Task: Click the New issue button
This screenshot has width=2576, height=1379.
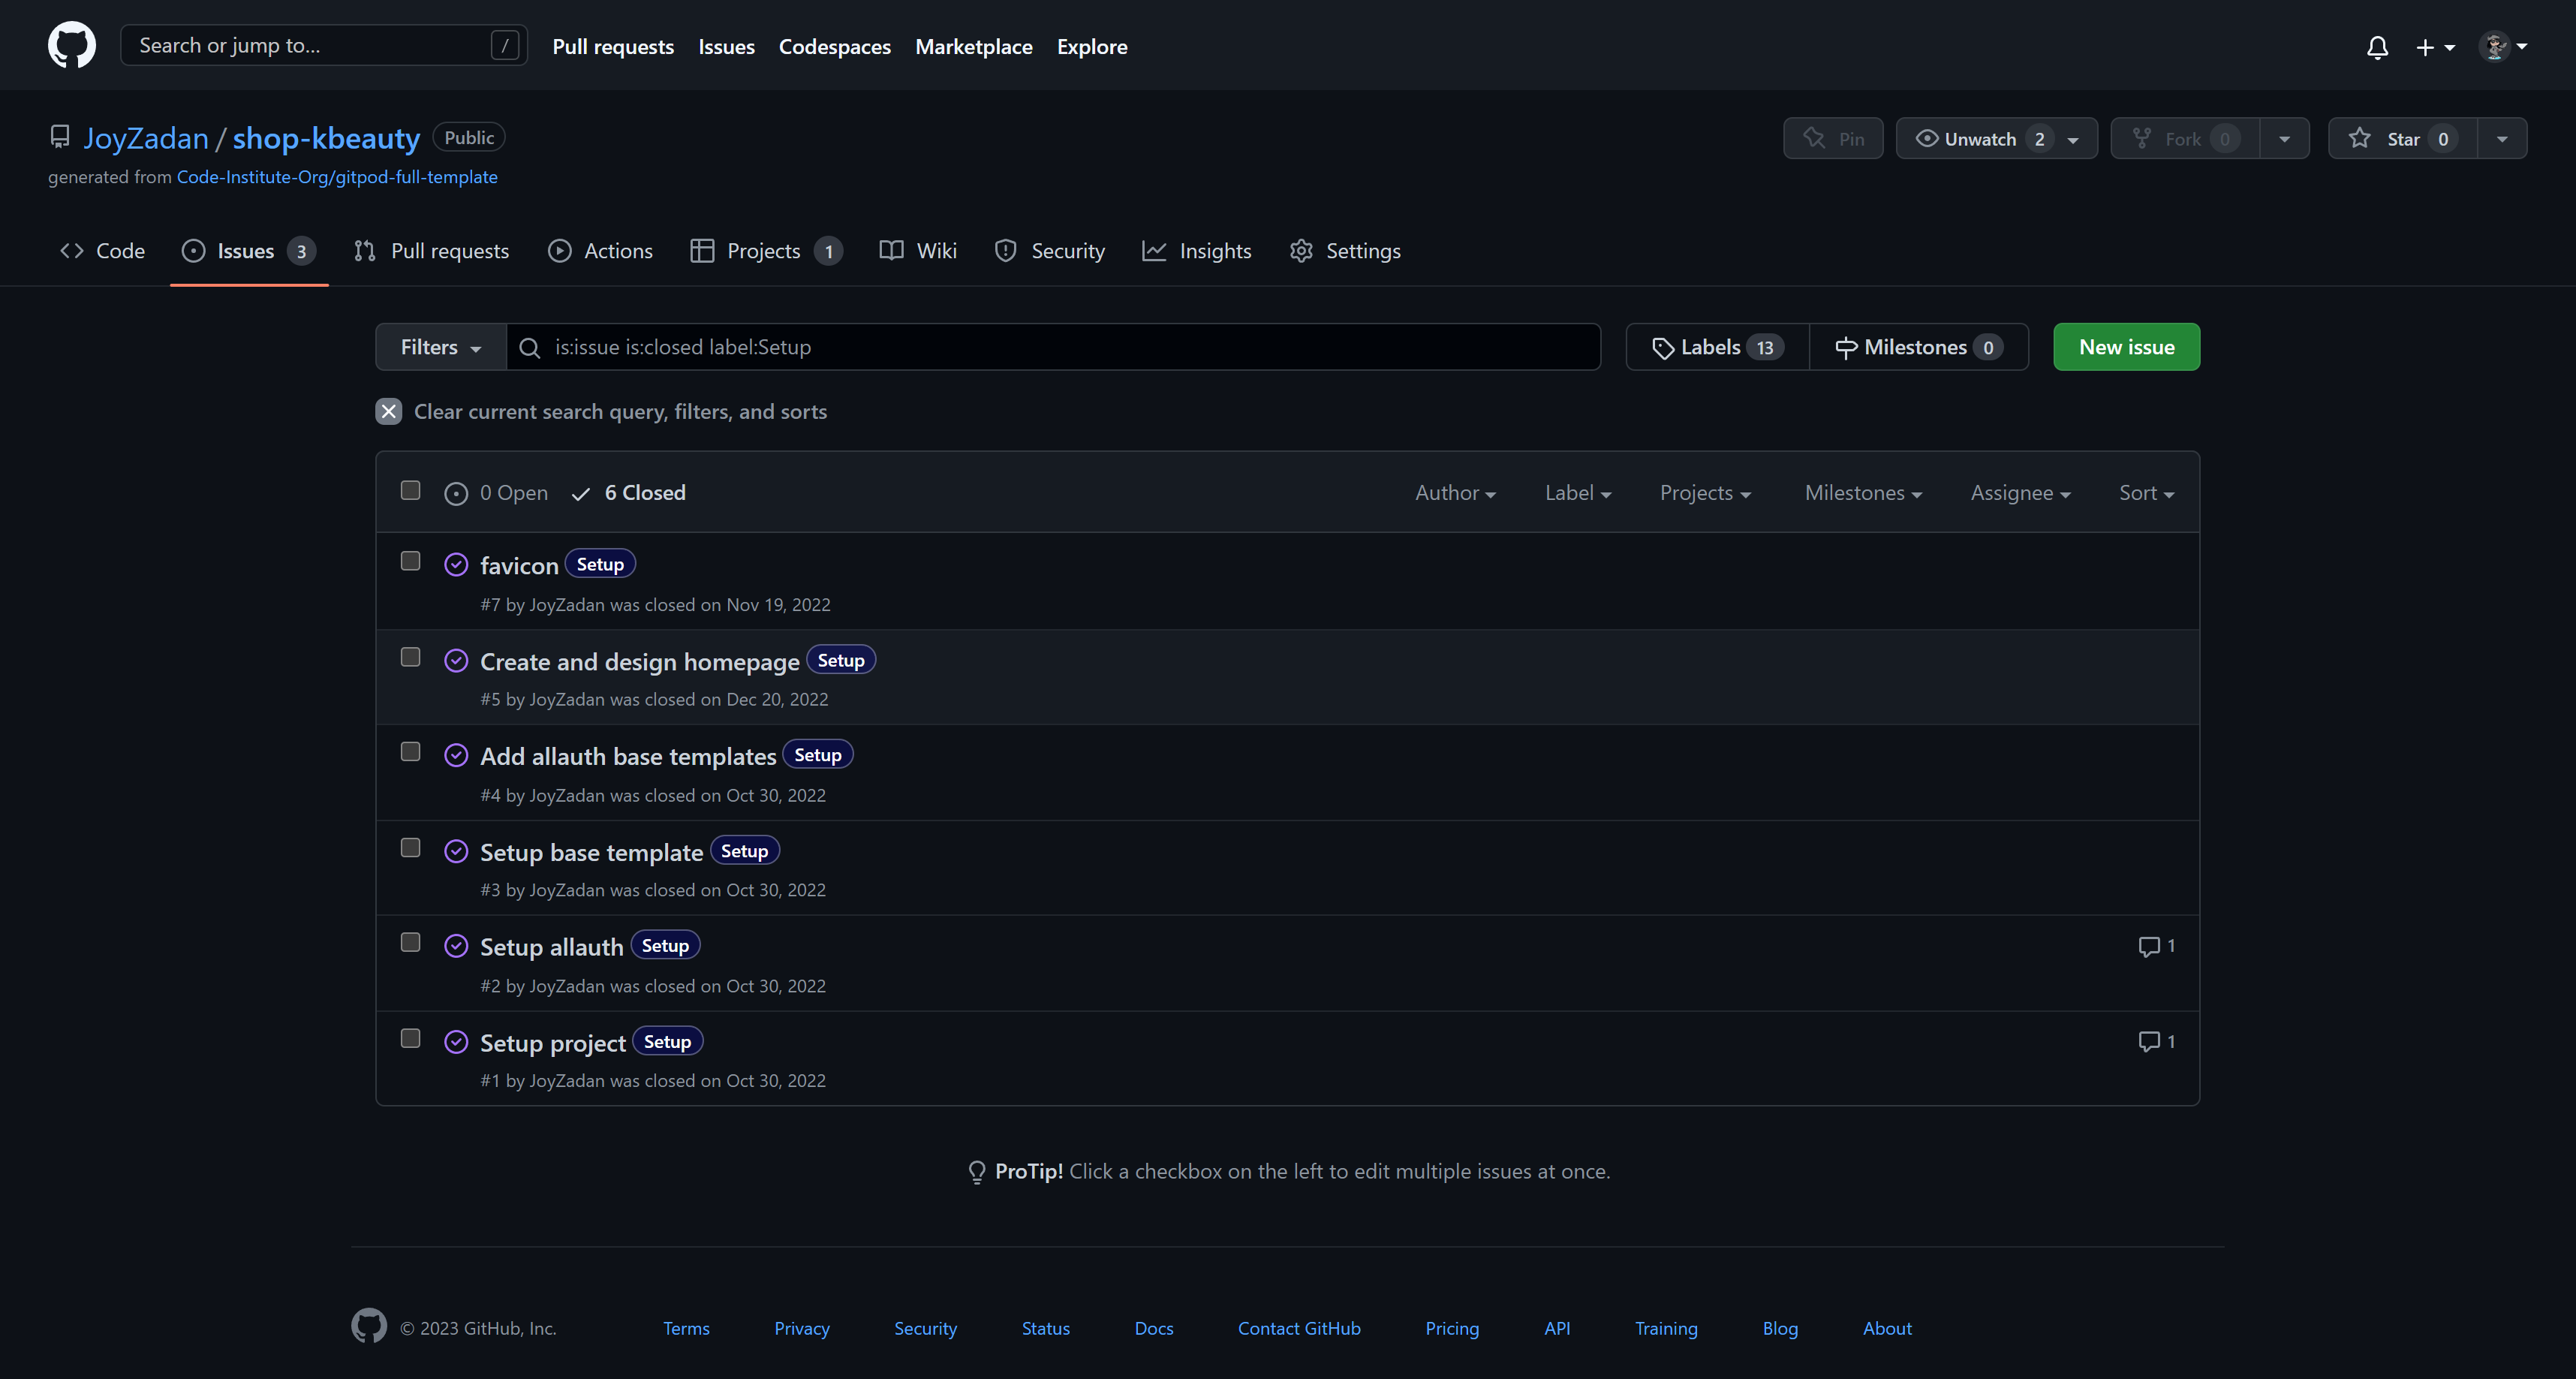Action: pyautogui.click(x=2126, y=347)
